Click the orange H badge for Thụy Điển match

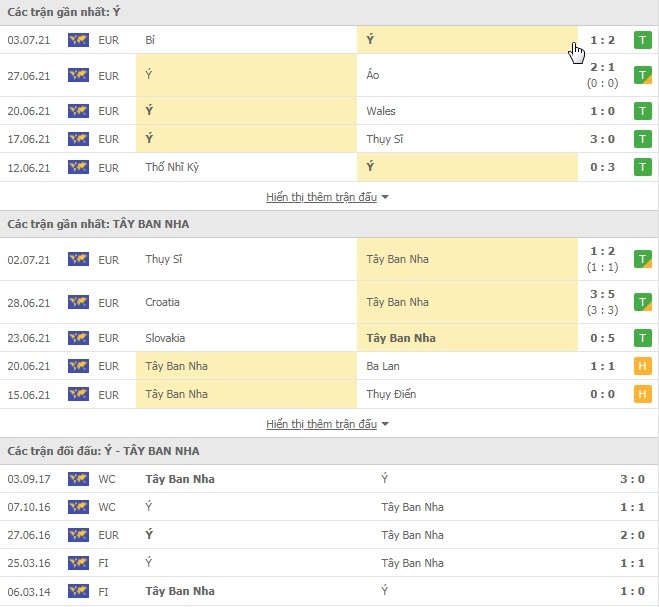tap(643, 394)
